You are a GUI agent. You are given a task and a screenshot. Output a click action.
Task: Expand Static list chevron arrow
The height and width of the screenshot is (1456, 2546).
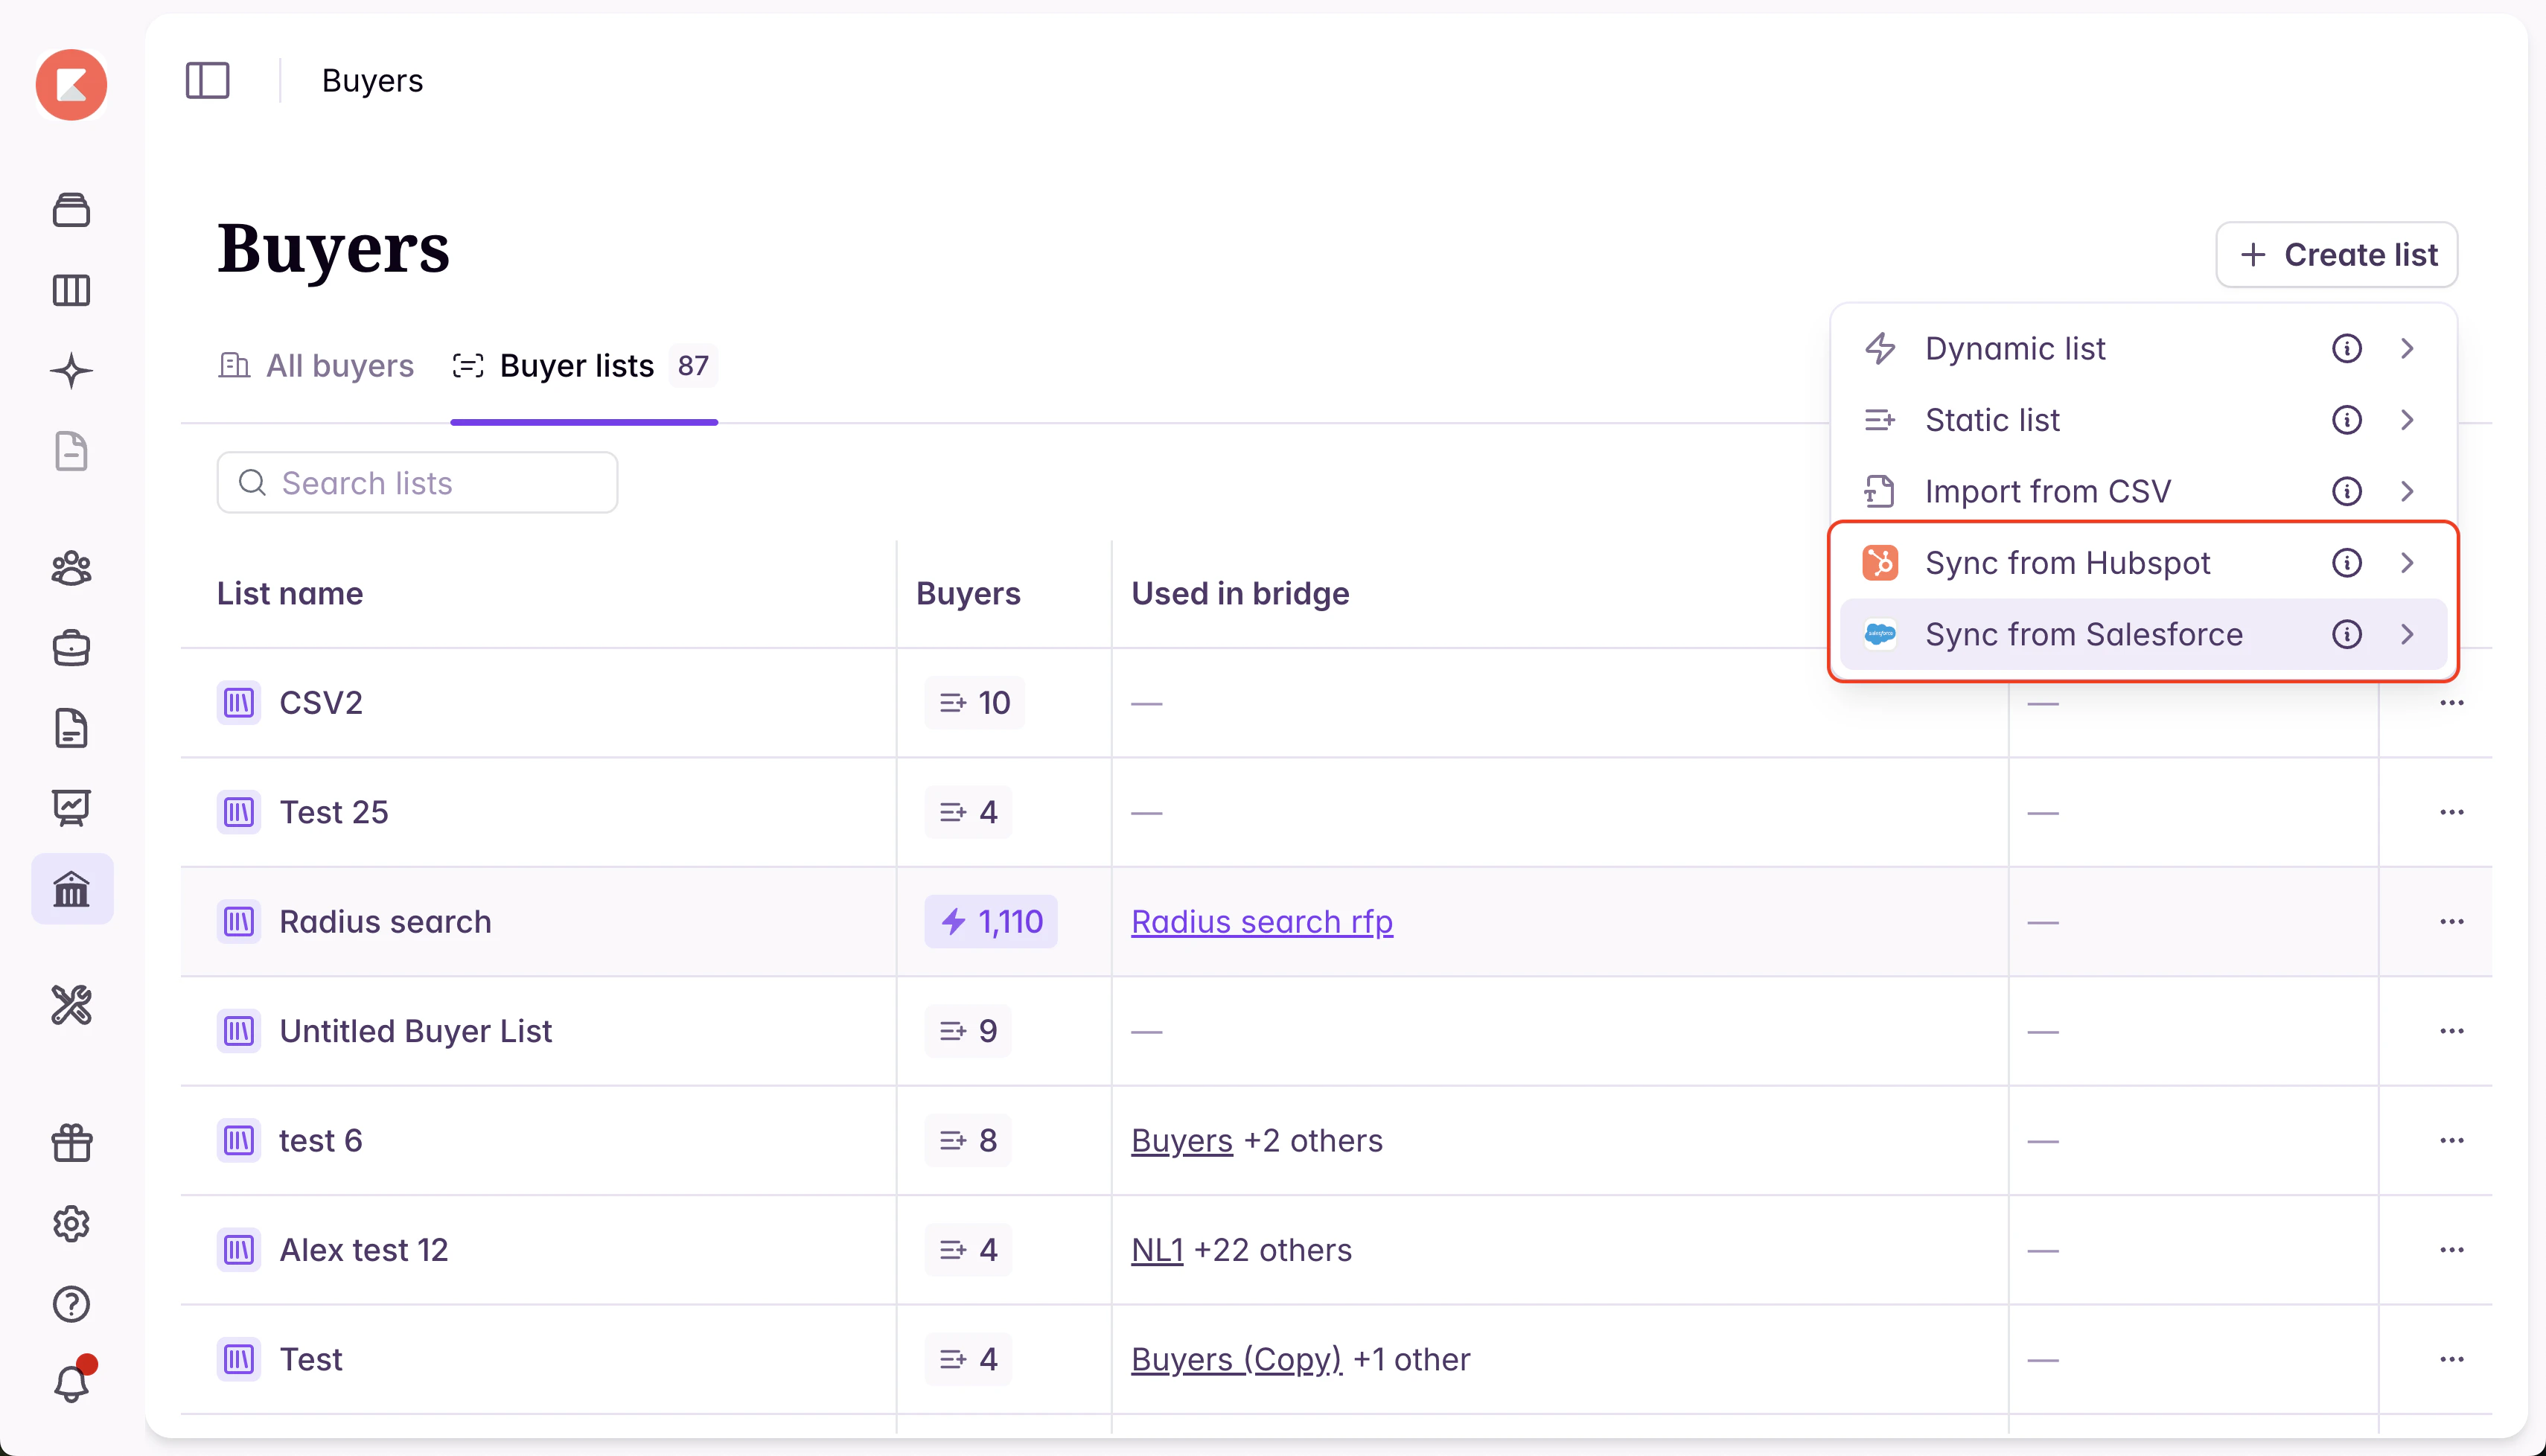(2407, 420)
